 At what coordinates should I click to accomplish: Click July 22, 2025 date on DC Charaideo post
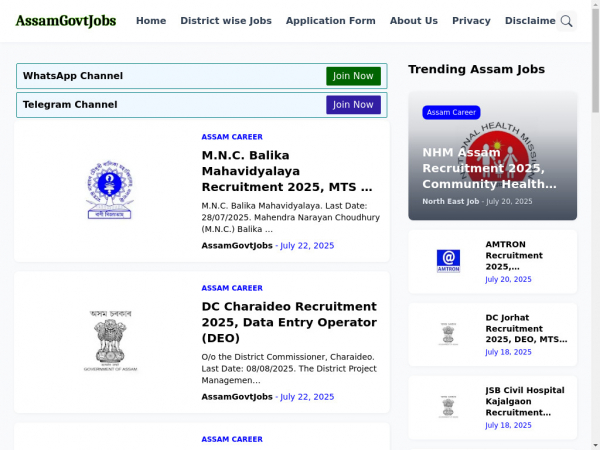tap(307, 397)
